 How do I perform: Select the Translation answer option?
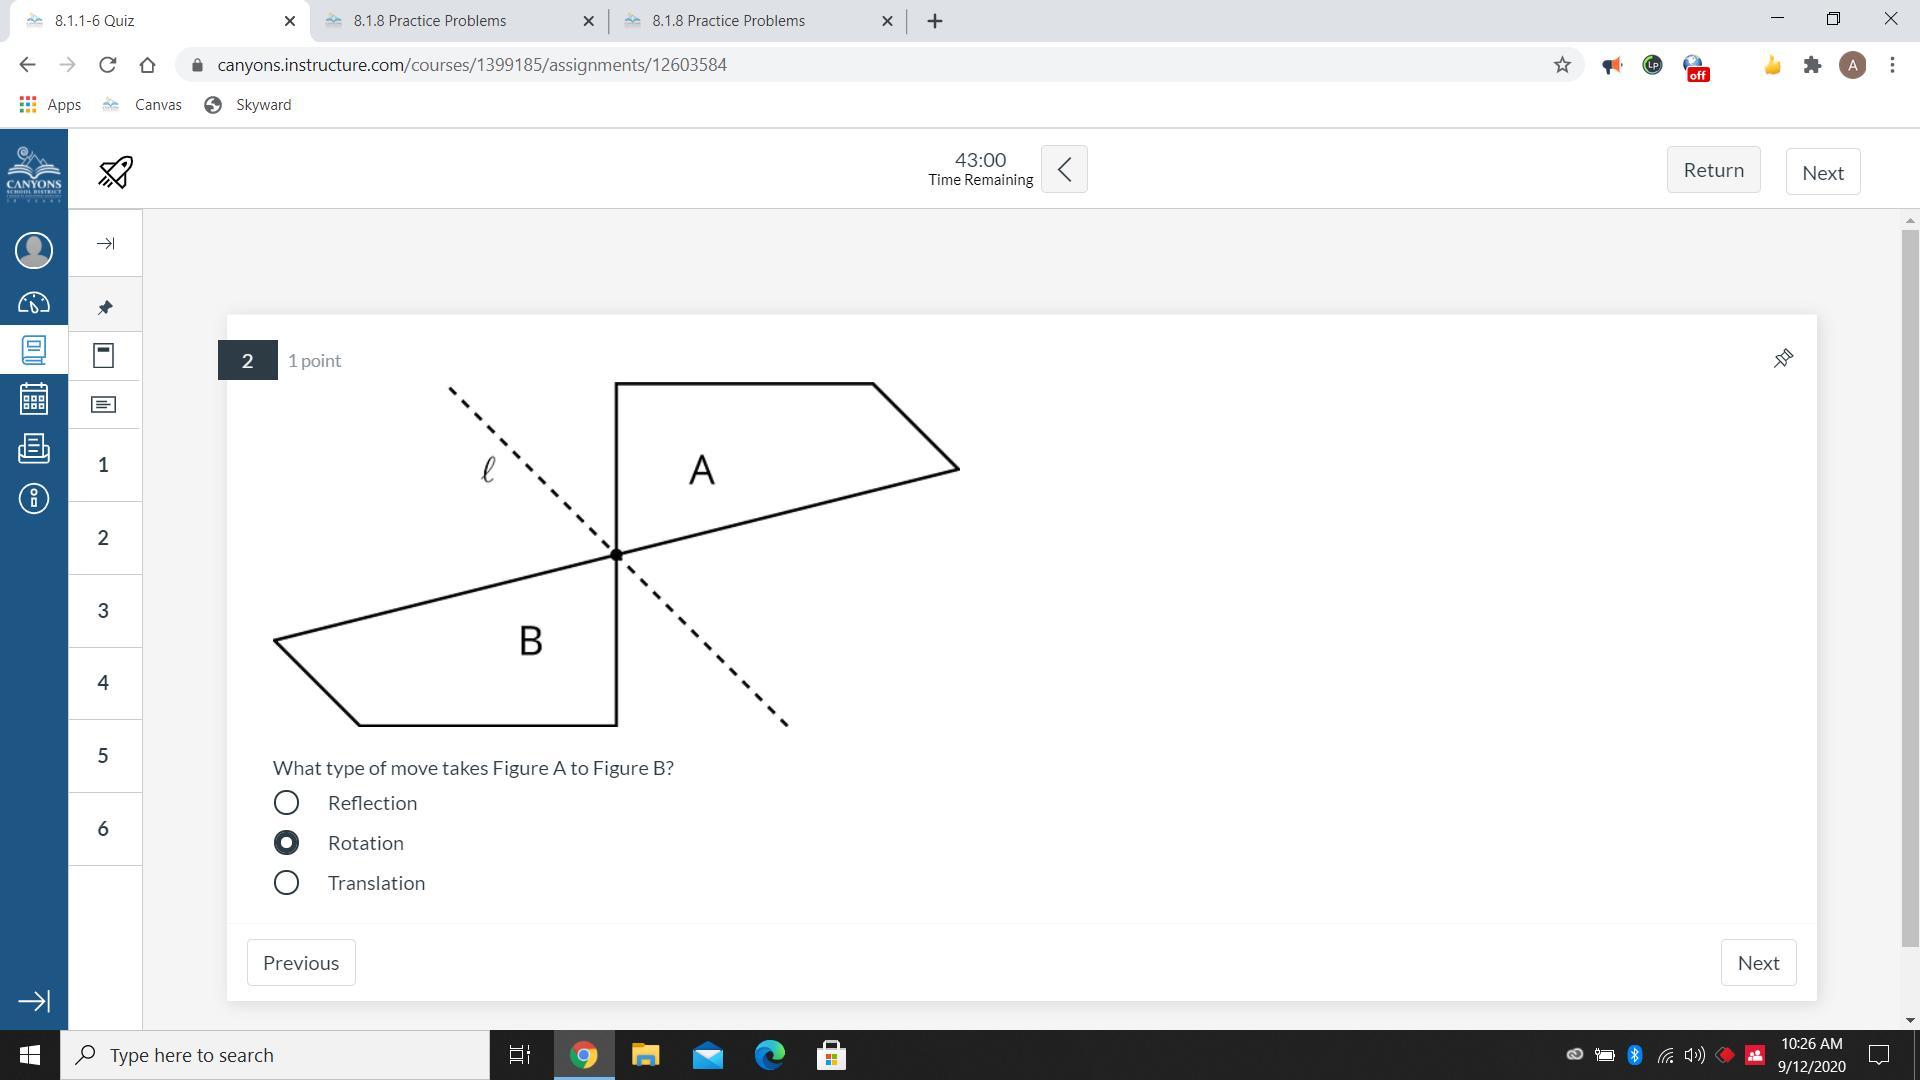pyautogui.click(x=286, y=883)
